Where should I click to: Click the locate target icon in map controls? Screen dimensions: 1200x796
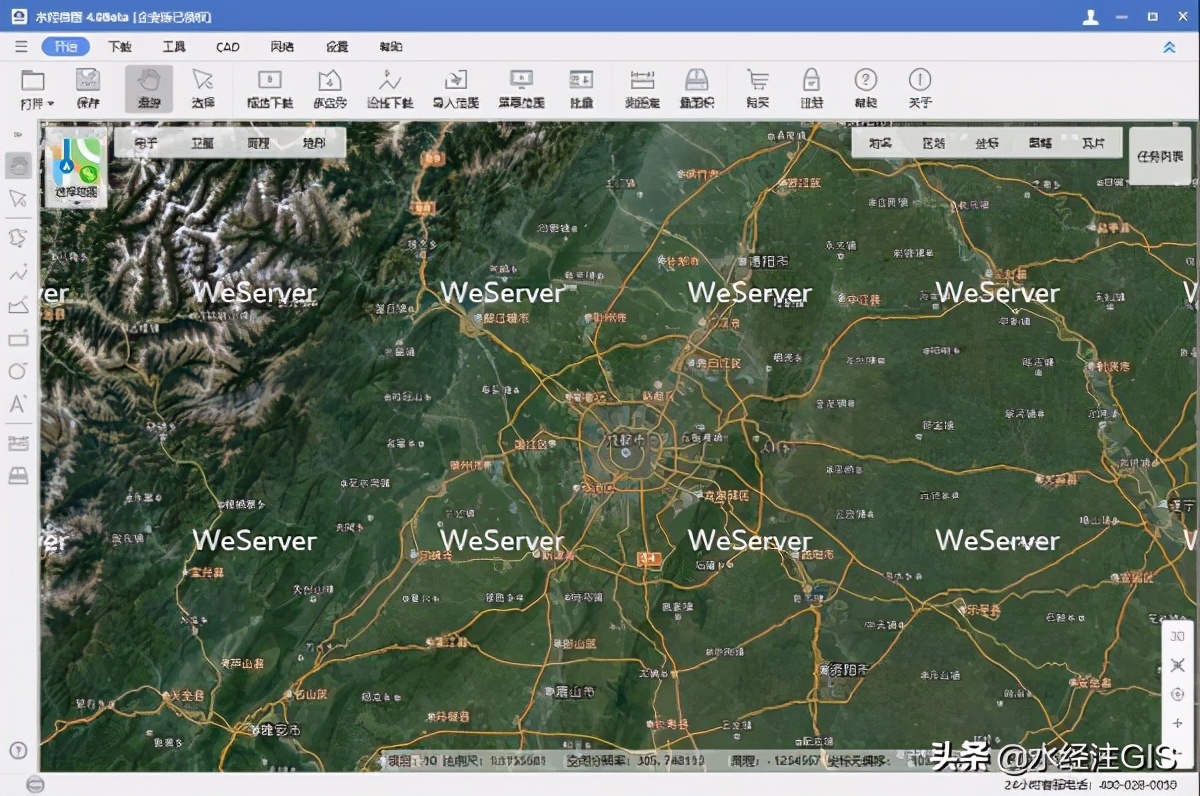(x=1177, y=694)
